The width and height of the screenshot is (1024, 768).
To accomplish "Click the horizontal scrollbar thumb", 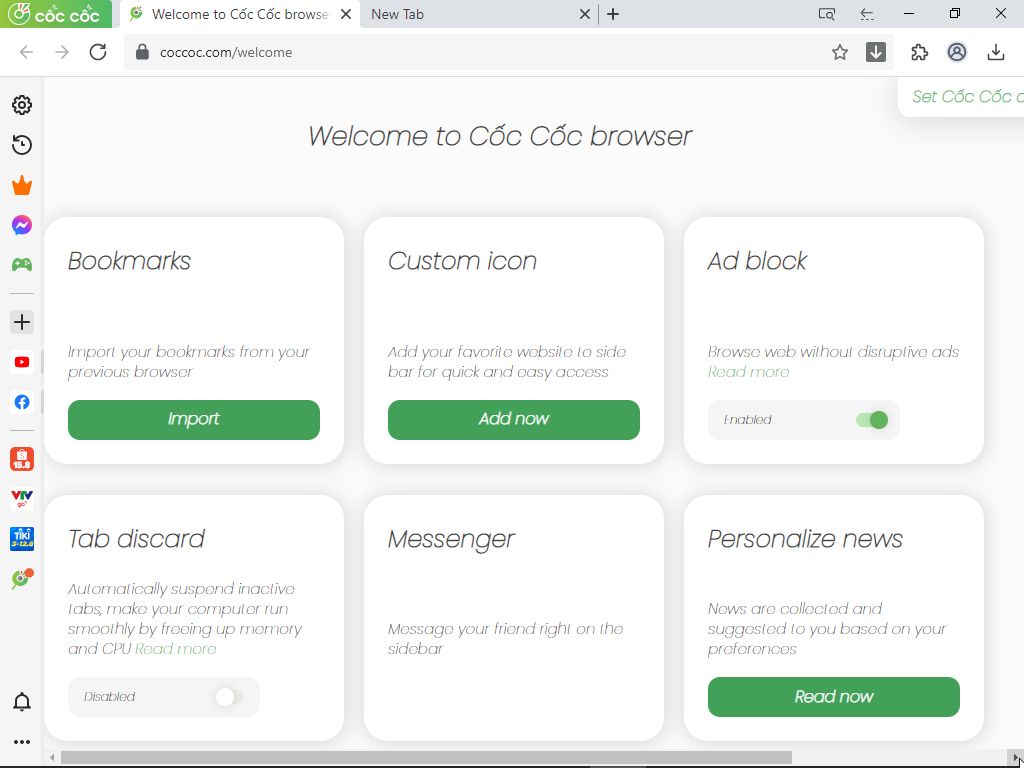I will (426, 758).
